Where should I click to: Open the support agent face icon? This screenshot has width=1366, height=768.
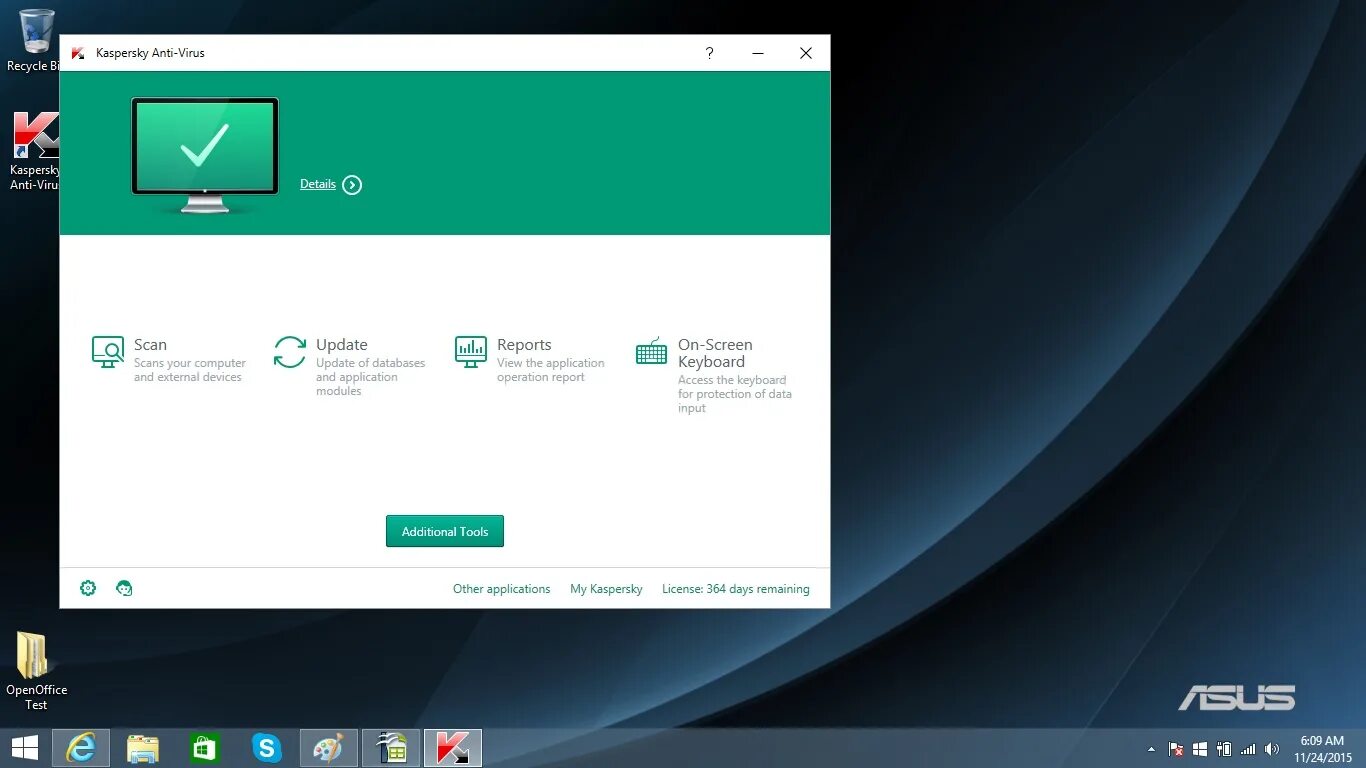pos(124,588)
